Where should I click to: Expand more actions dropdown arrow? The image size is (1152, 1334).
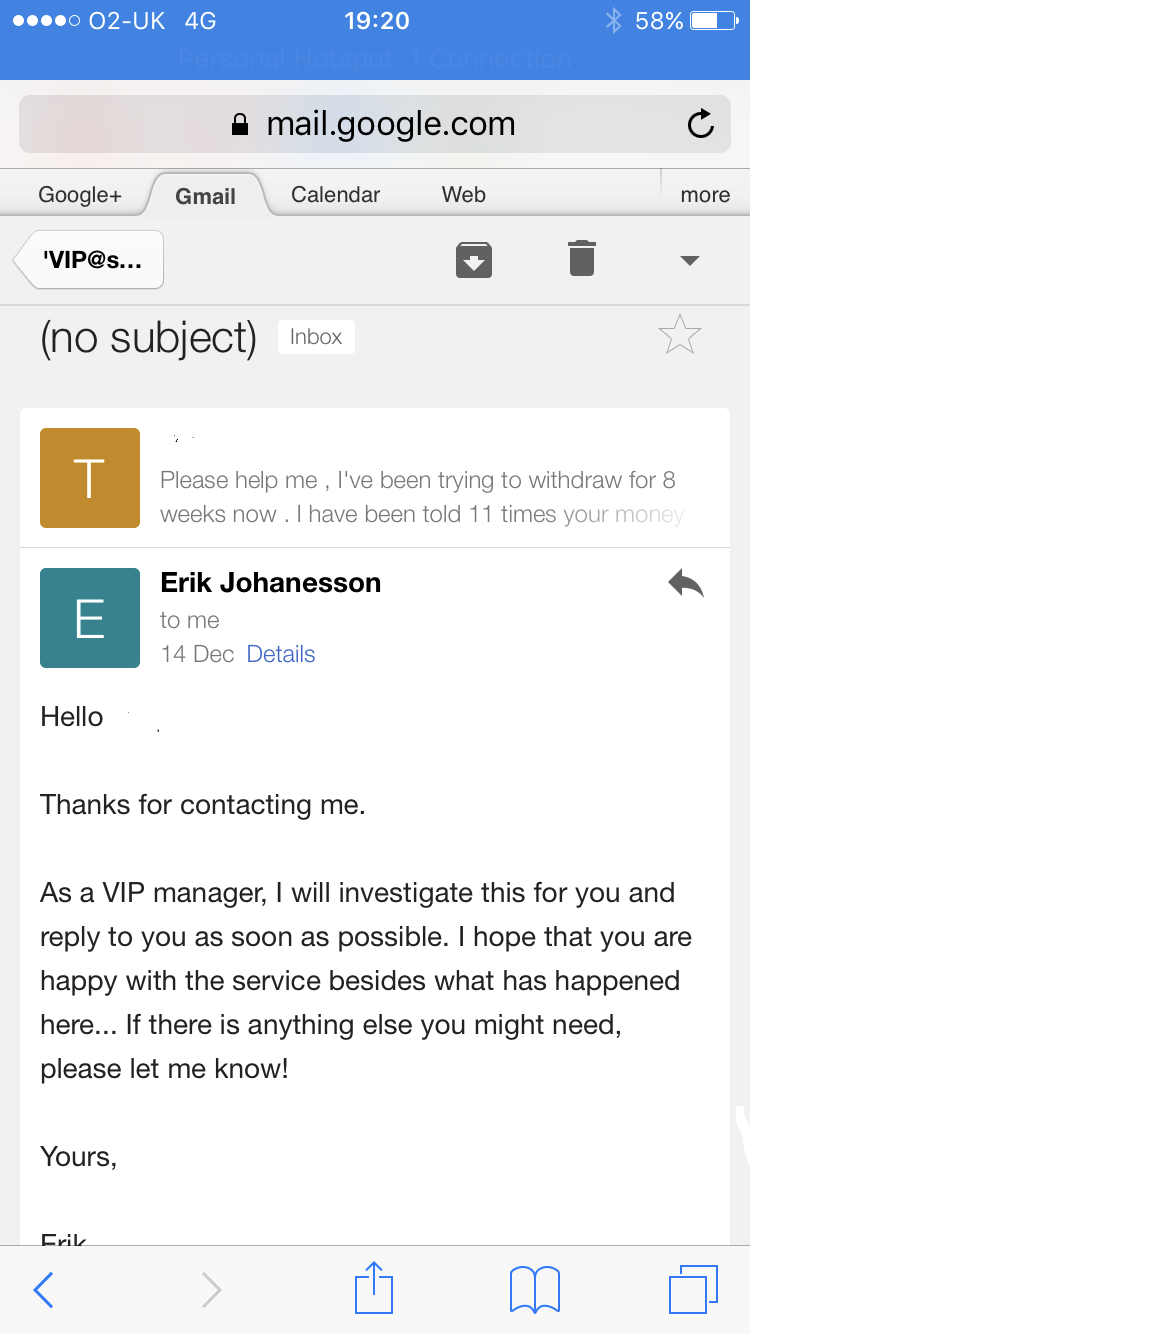(x=689, y=260)
